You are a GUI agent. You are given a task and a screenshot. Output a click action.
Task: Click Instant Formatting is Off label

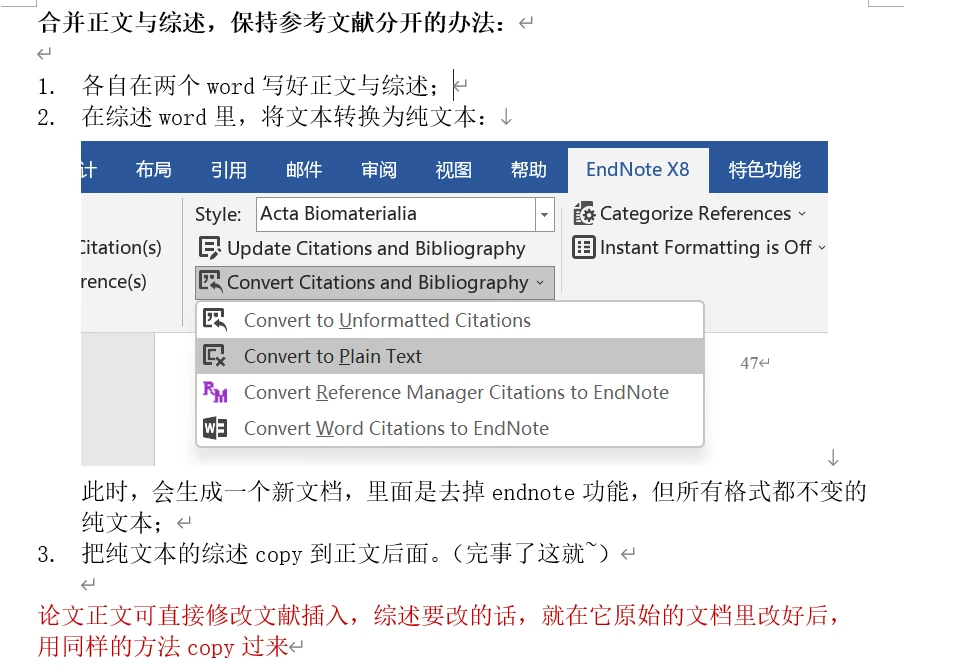click(706, 247)
